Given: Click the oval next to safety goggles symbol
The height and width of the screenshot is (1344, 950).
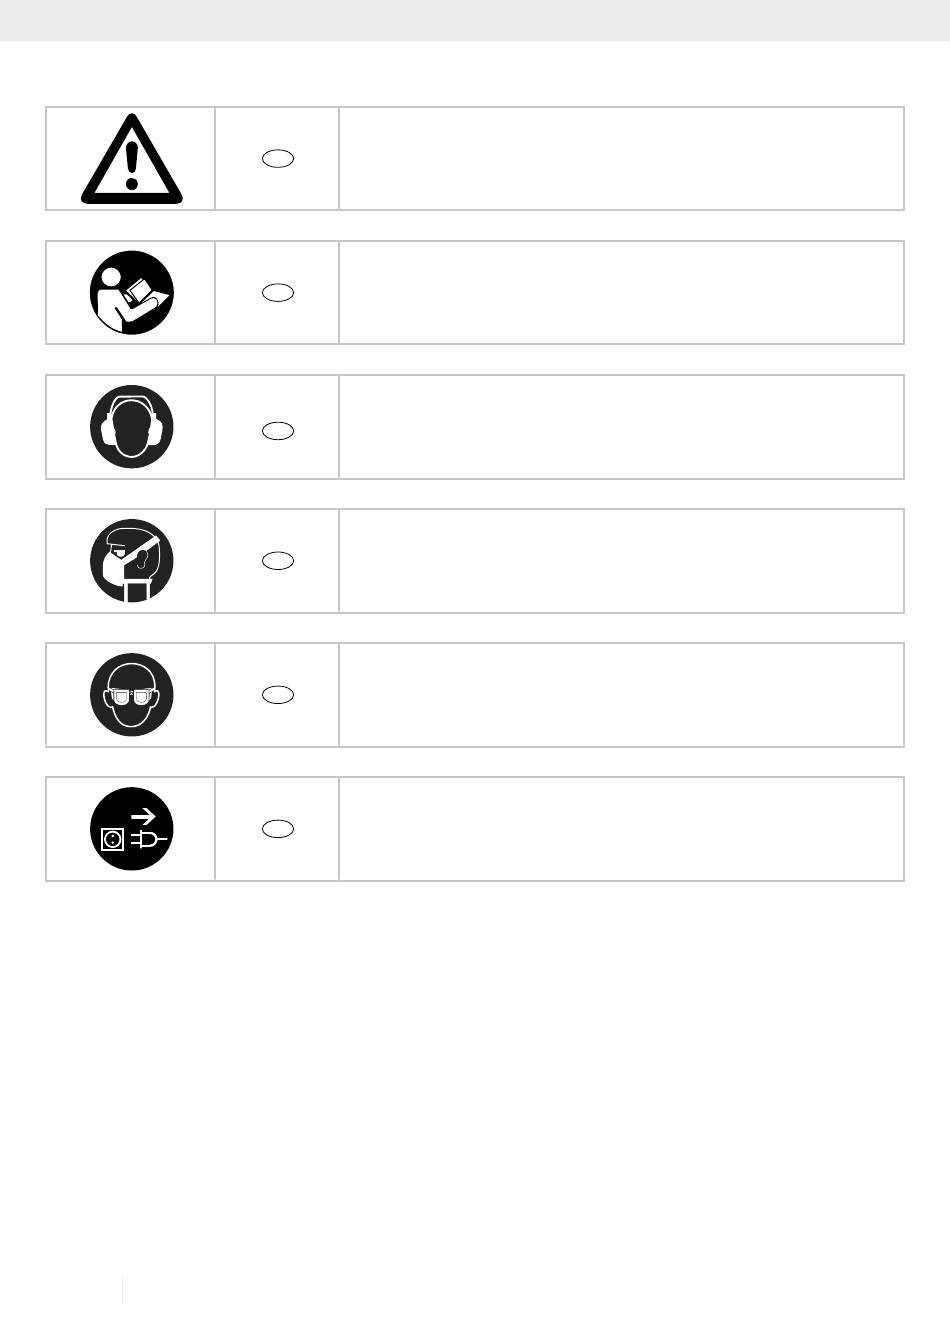Looking at the screenshot, I should [x=278, y=695].
